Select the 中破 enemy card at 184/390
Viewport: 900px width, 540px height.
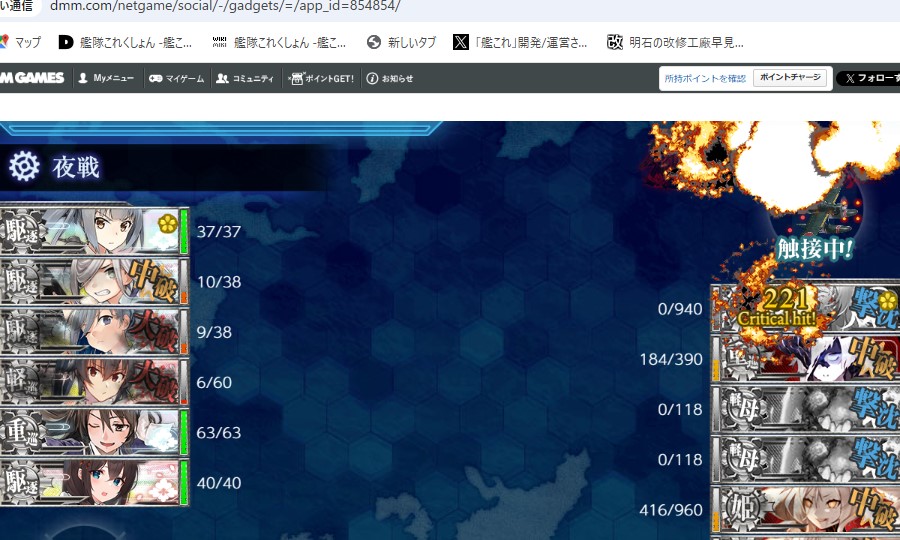tap(805, 359)
